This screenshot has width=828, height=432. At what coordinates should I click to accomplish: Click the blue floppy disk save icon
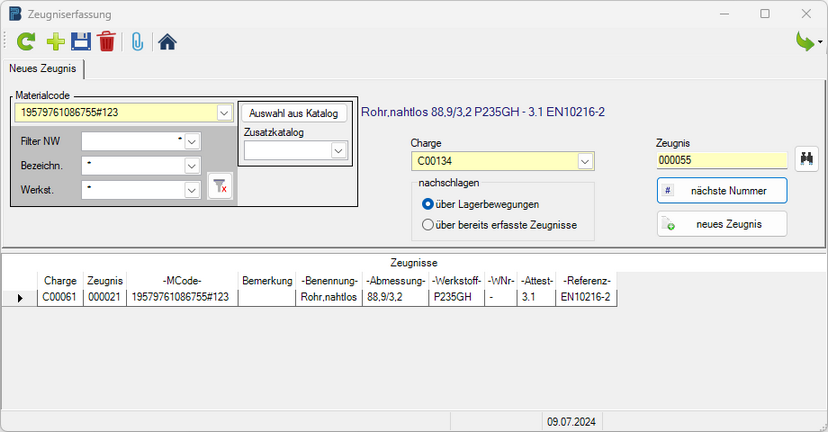[x=80, y=41]
